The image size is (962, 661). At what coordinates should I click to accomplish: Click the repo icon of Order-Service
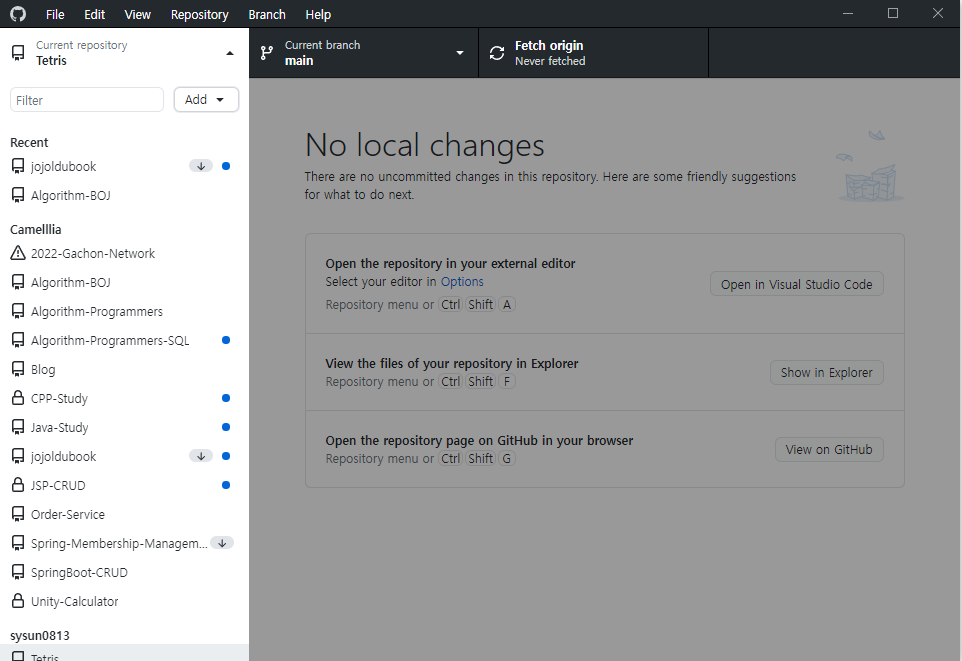[18, 514]
